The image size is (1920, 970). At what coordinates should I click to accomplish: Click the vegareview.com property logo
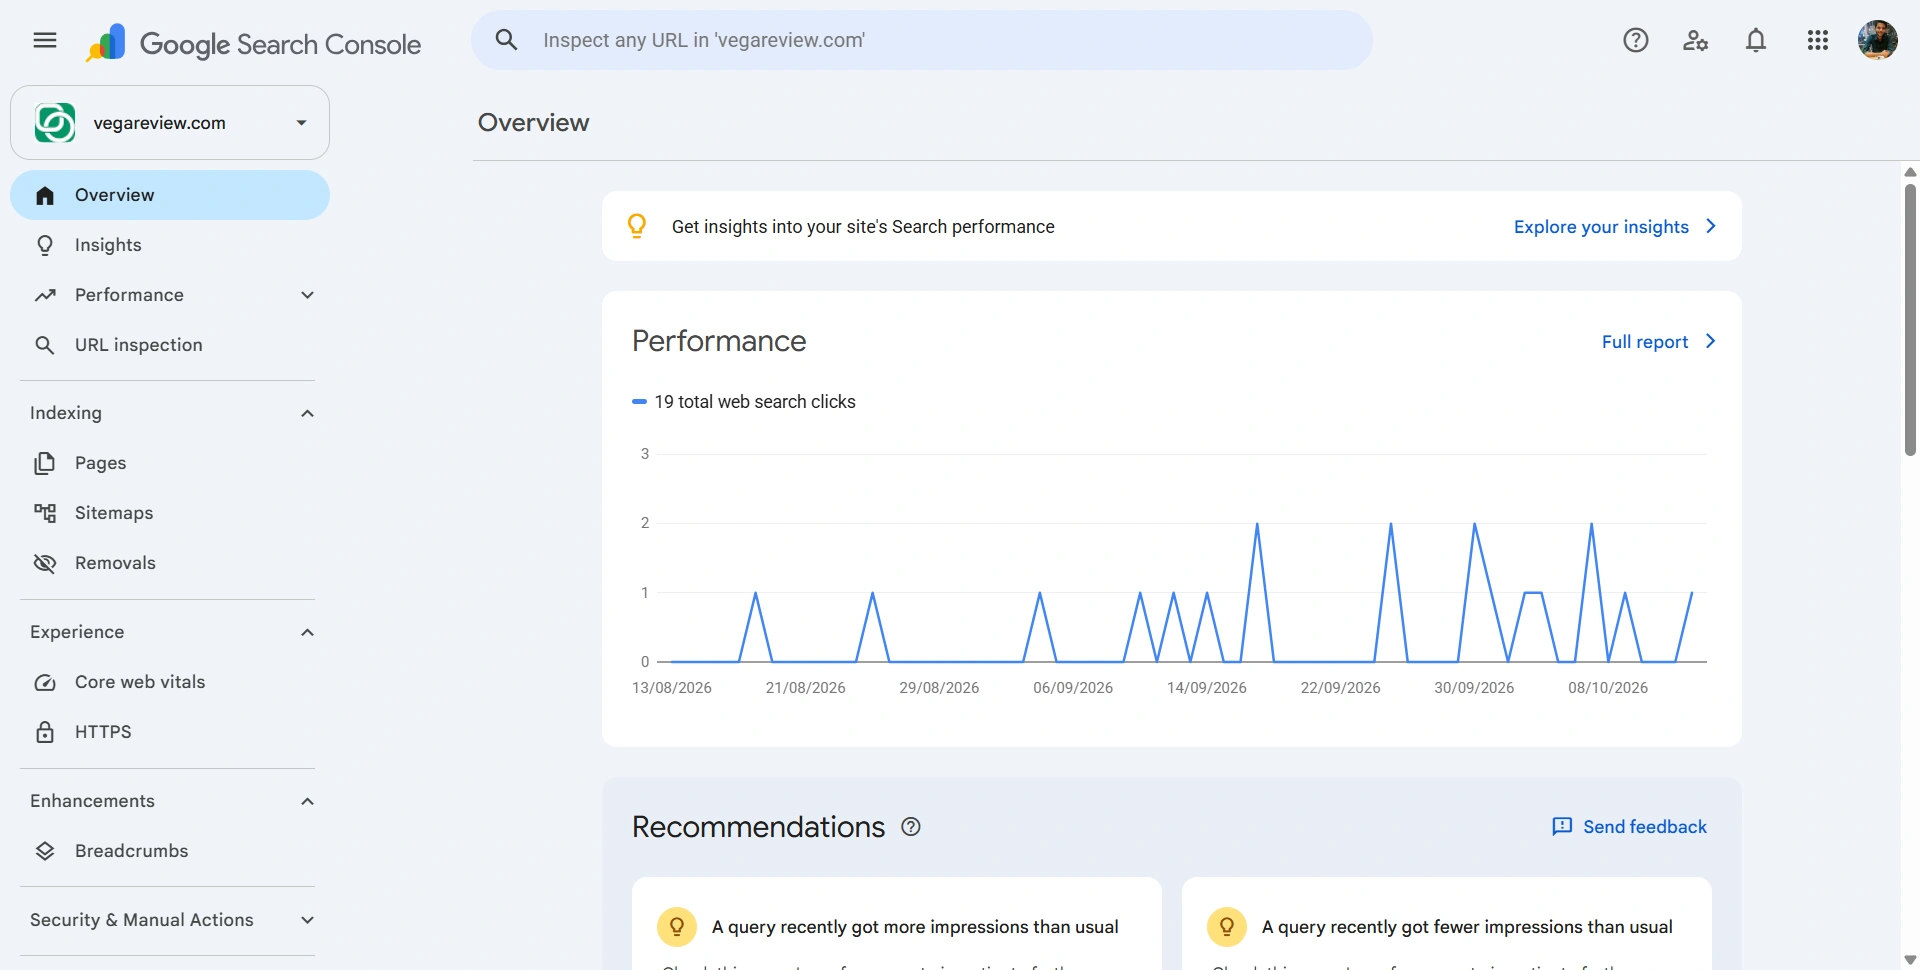pos(55,123)
